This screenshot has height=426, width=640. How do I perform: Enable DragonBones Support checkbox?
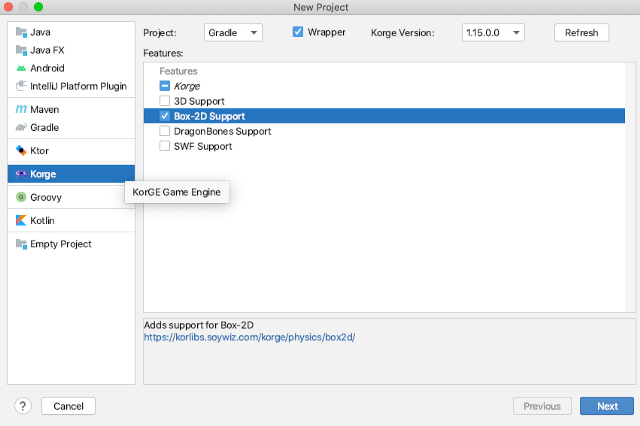pyautogui.click(x=164, y=131)
